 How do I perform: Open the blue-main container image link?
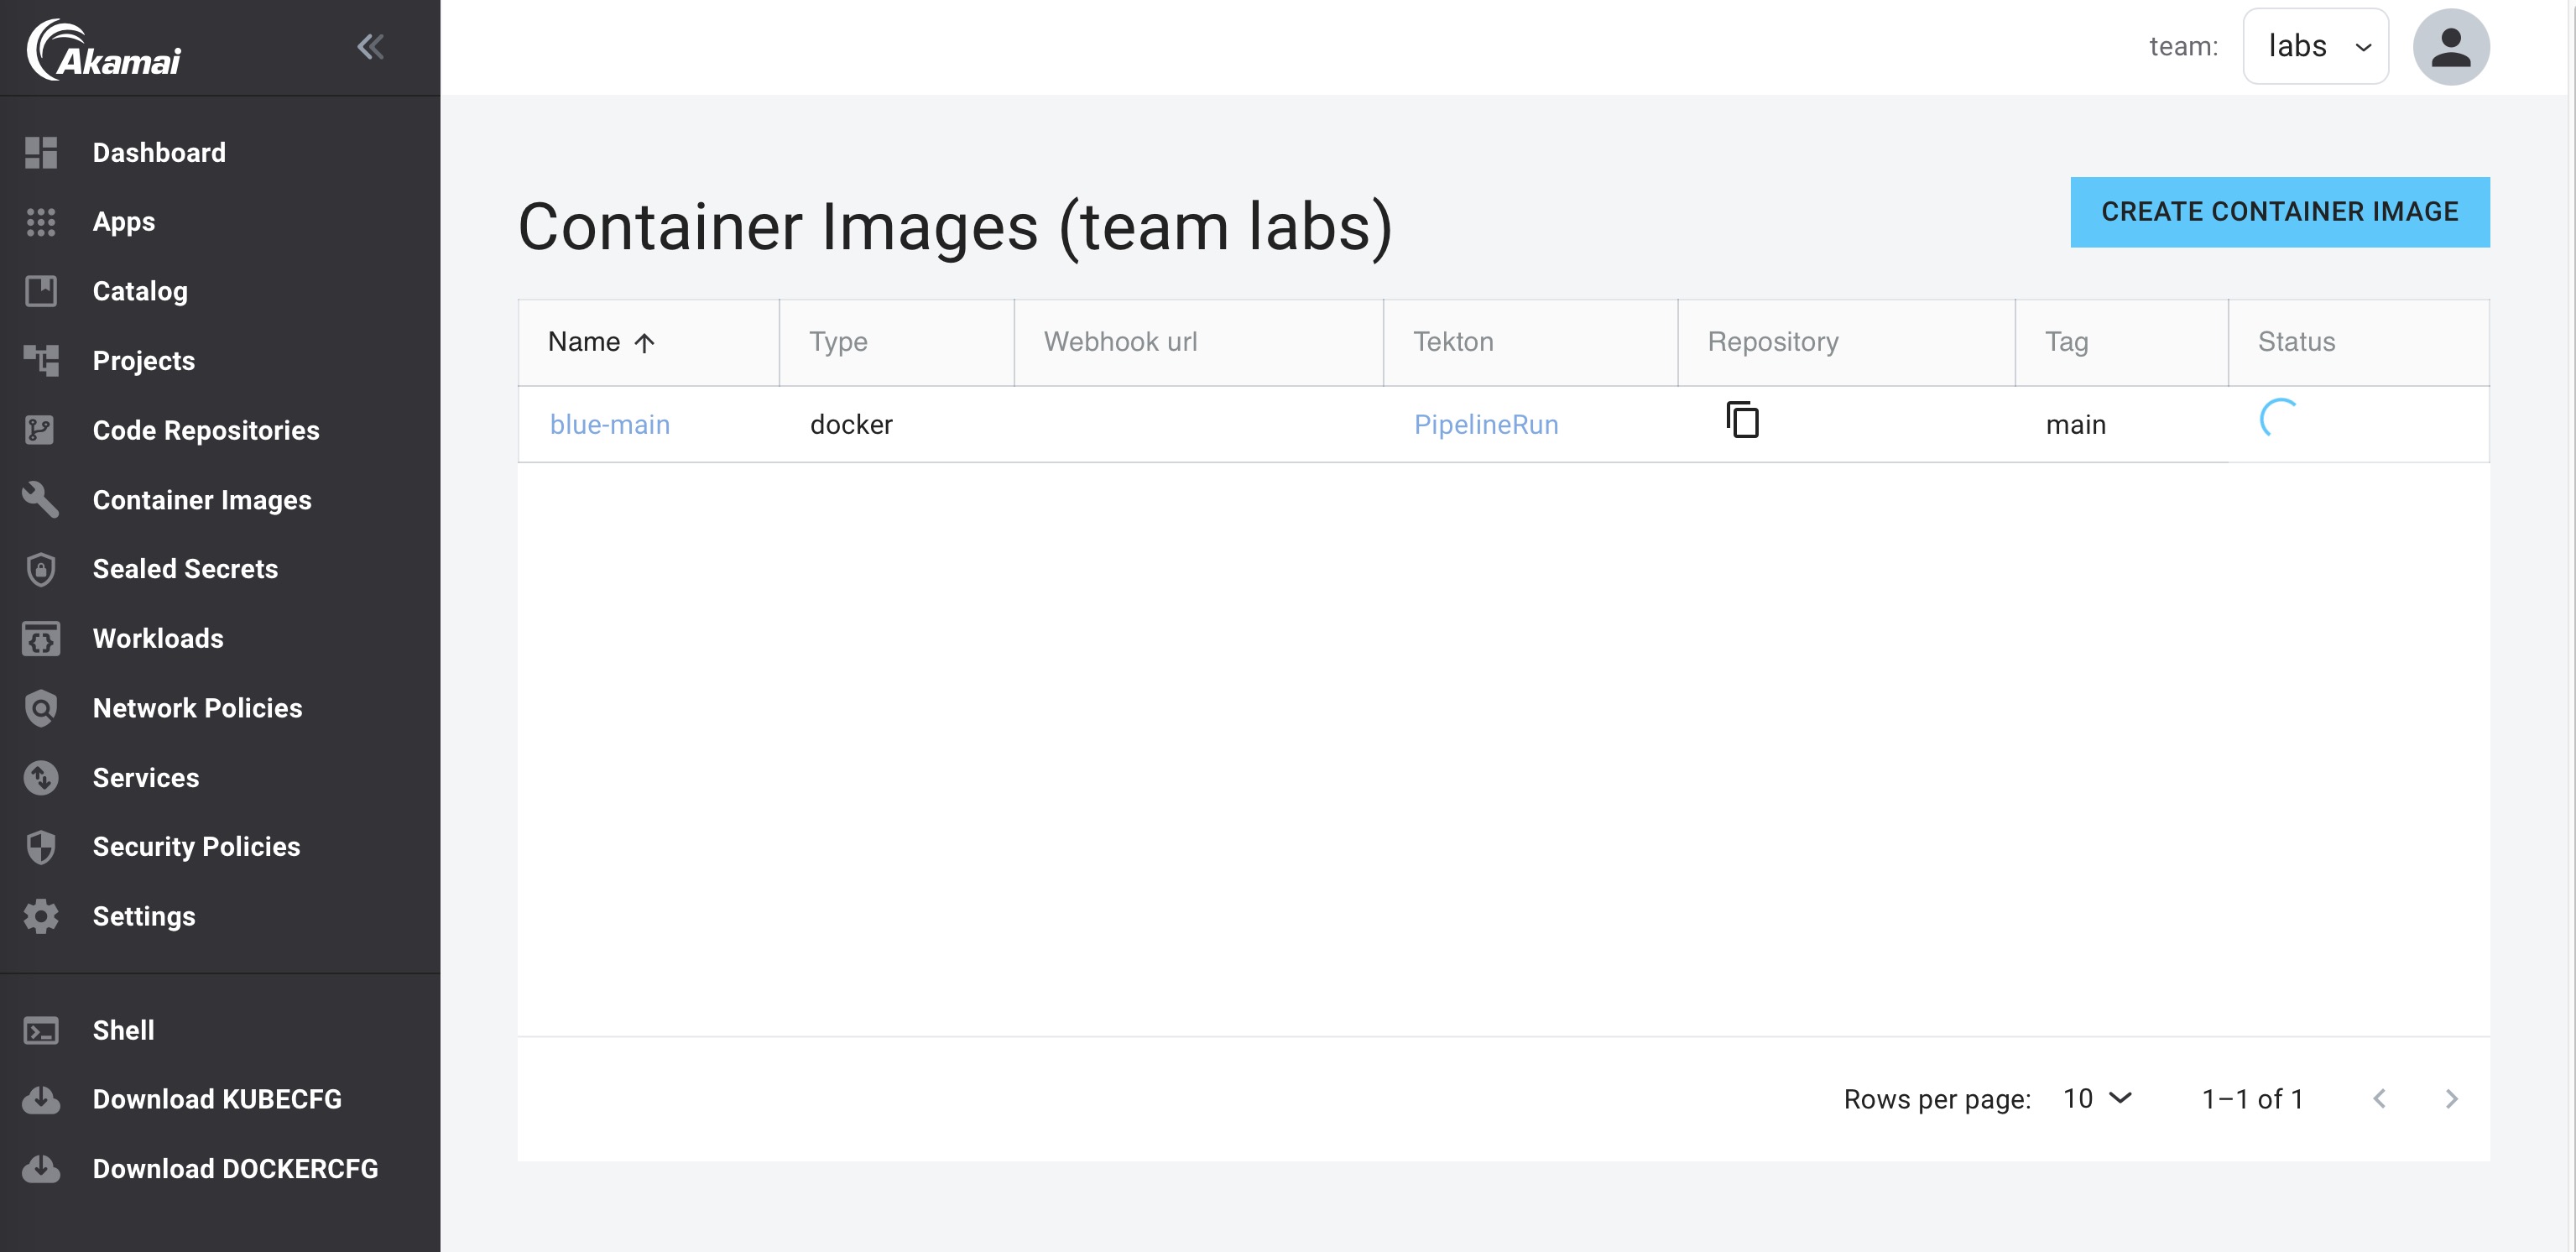pyautogui.click(x=609, y=425)
